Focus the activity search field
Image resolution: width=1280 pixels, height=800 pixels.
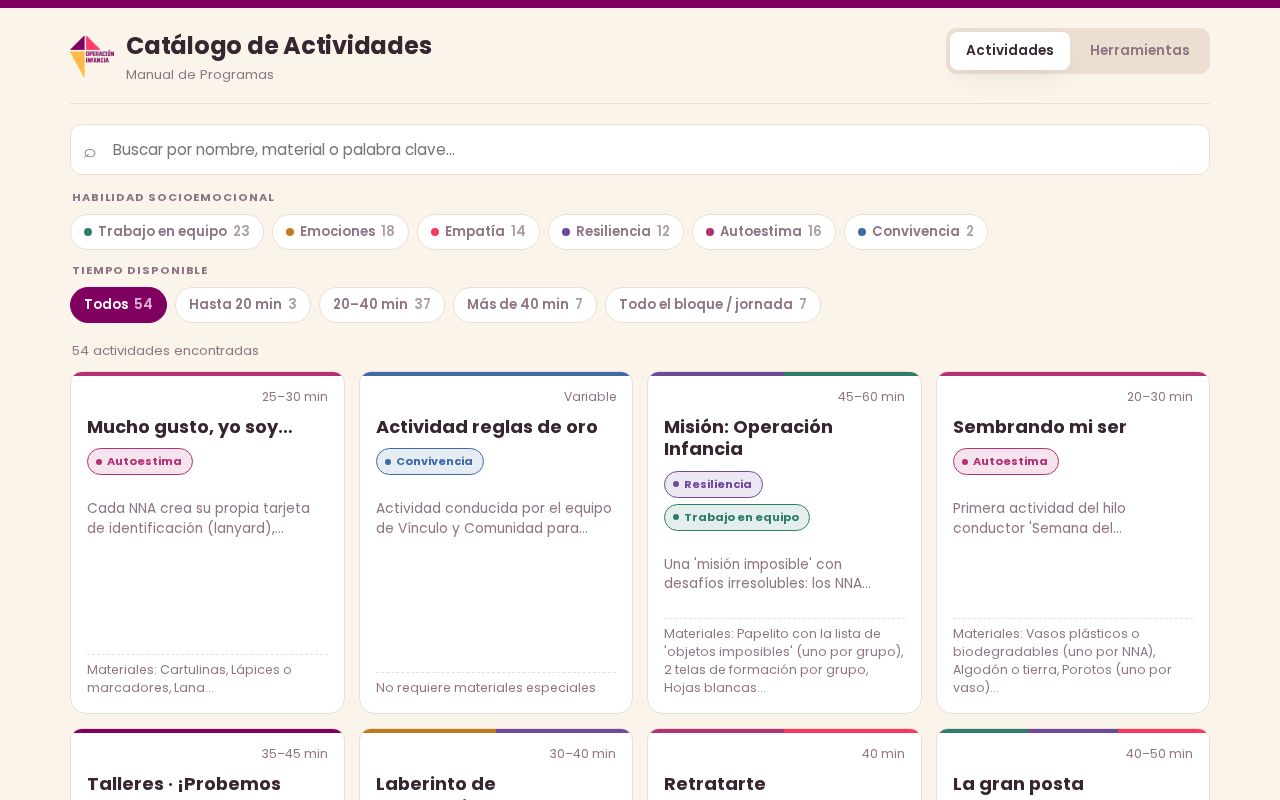(x=640, y=150)
